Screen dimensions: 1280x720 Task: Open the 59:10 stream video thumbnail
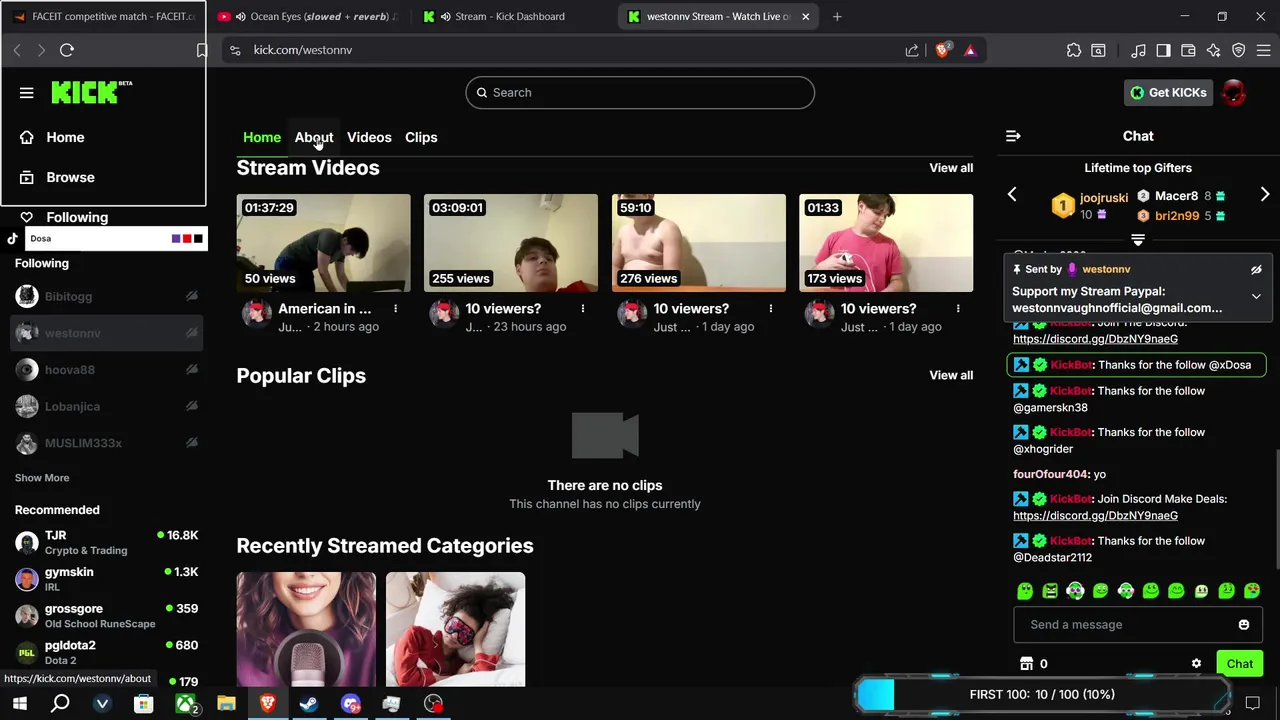(x=699, y=243)
